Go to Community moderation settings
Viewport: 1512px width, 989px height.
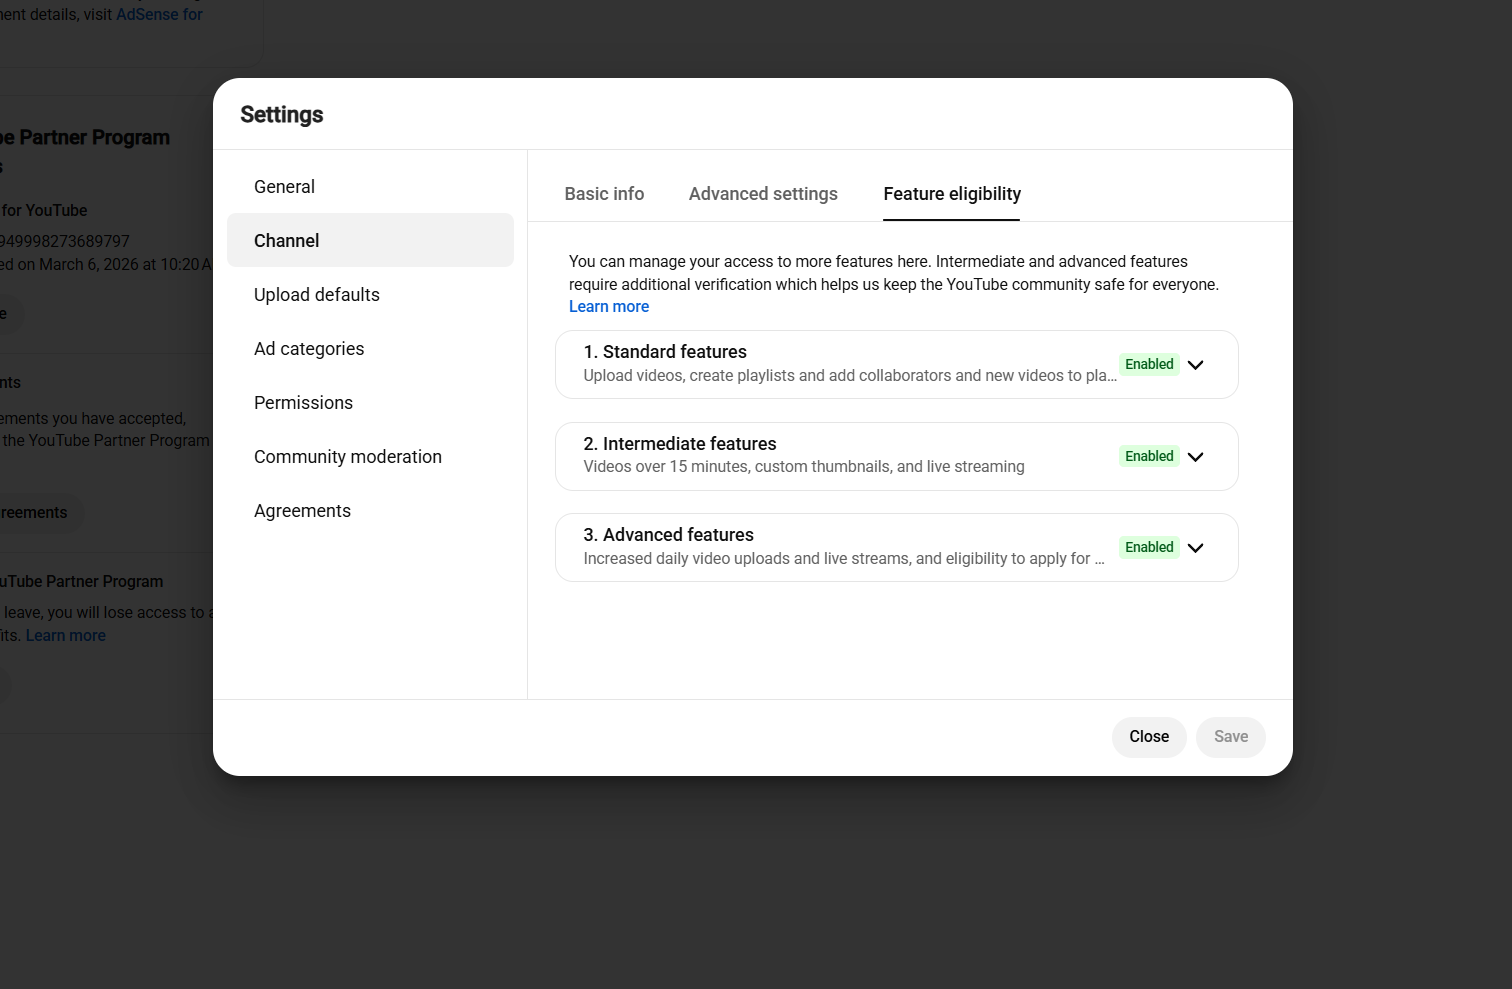(x=370, y=457)
